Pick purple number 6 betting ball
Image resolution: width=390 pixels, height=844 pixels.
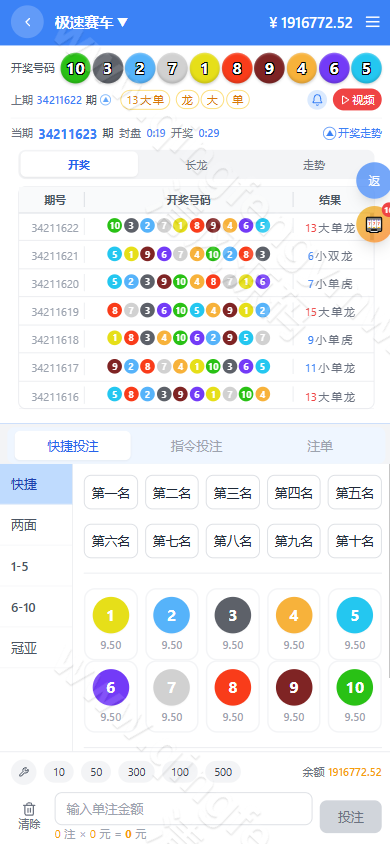pyautogui.click(x=111, y=687)
